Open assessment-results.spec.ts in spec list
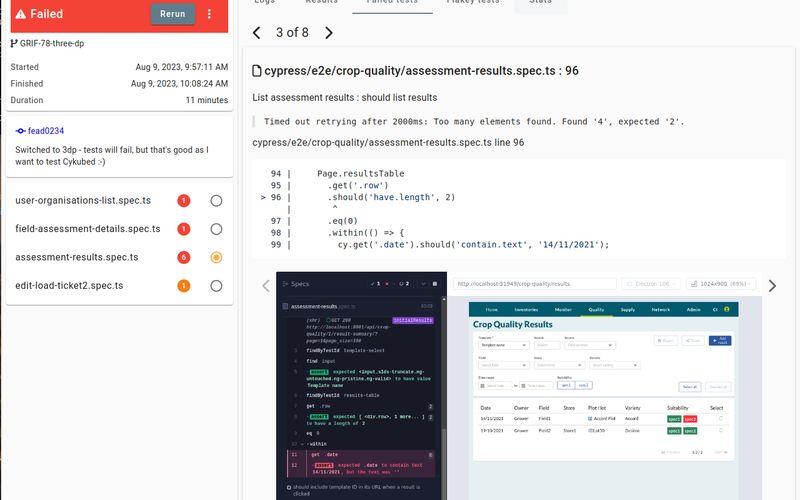 coord(77,258)
